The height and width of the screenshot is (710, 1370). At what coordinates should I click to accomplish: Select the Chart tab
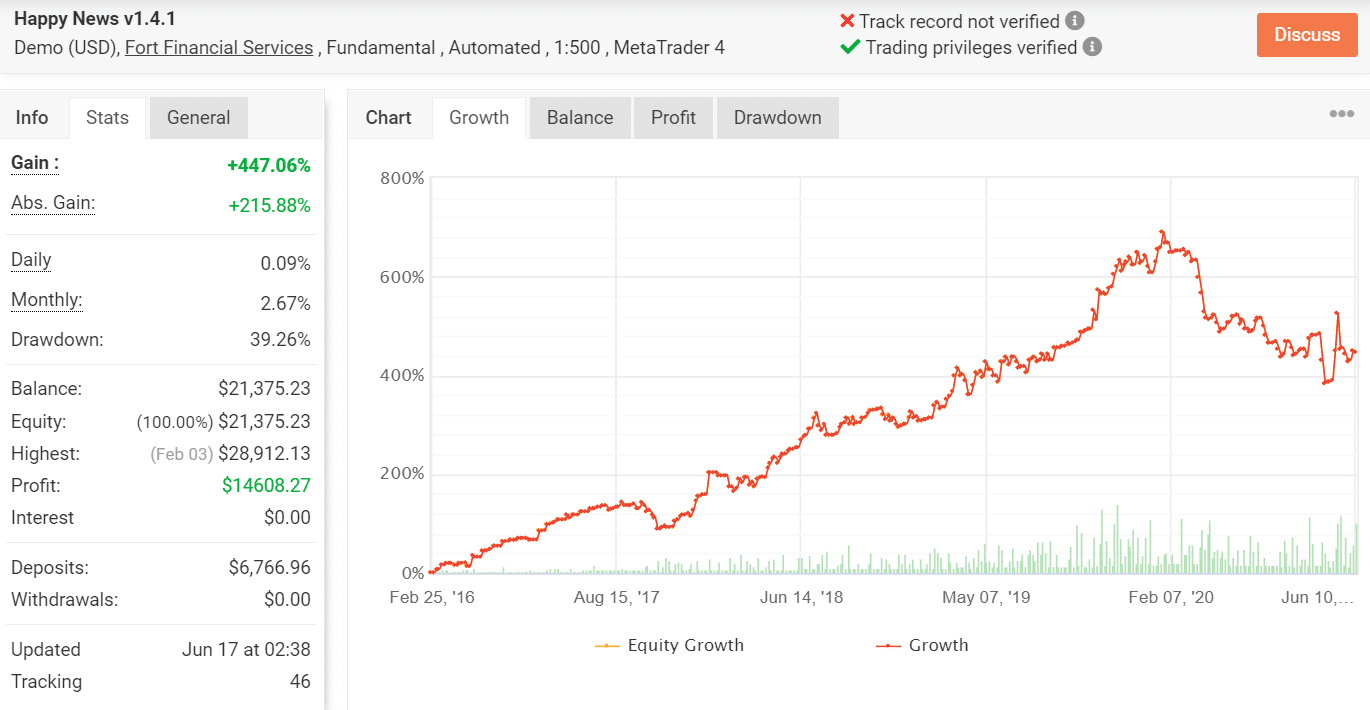point(389,117)
